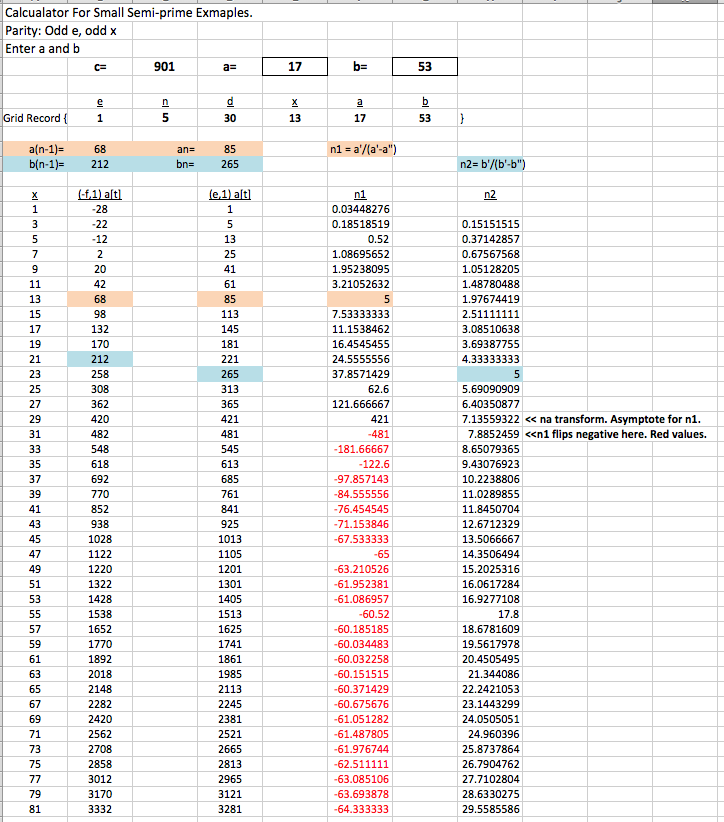
Task: Click the formula label n1 = a'/(a'-a")
Action: [363, 149]
